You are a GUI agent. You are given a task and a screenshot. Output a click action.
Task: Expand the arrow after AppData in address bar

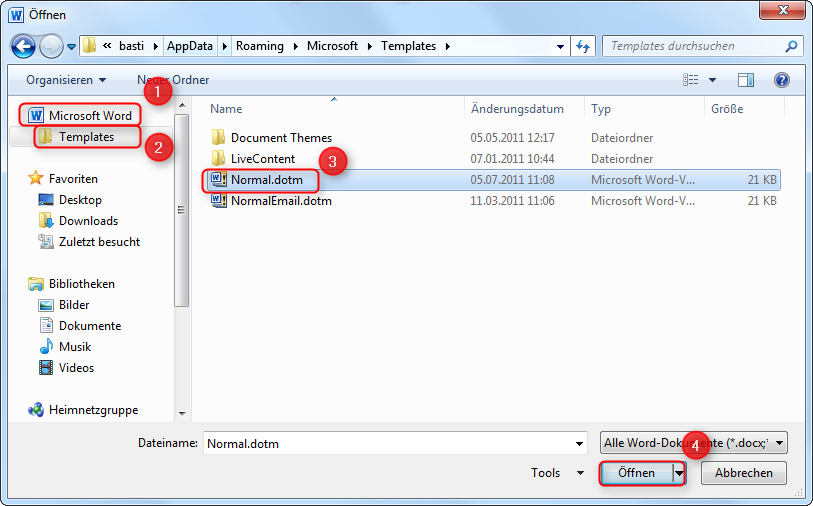pos(225,46)
